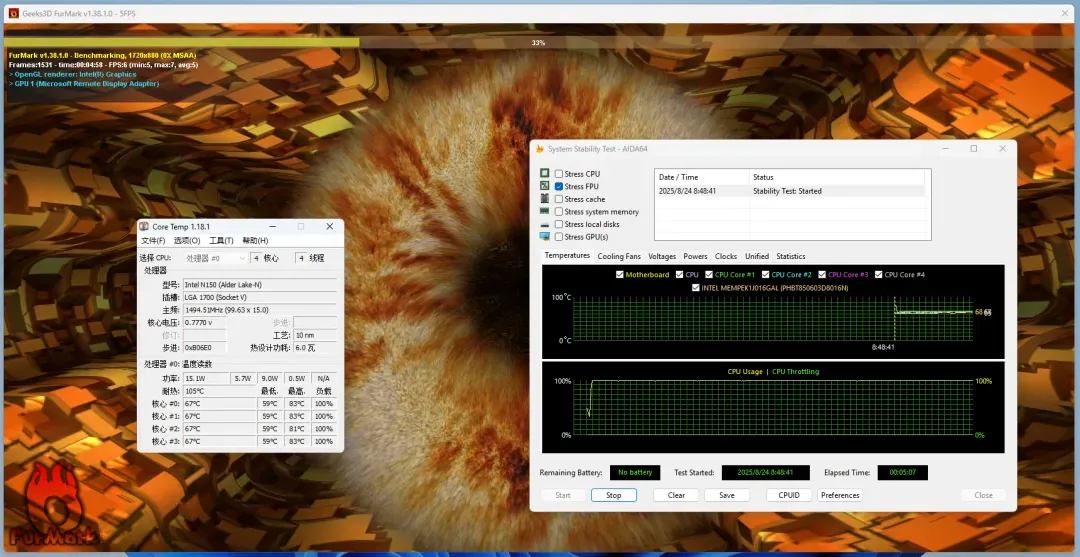1080x557 pixels.
Task: Open the 工具(T) menu in Core Temp
Action: coord(221,241)
